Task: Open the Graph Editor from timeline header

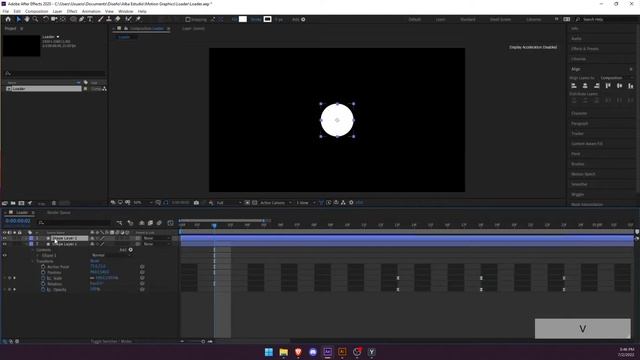Action: pos(171,223)
